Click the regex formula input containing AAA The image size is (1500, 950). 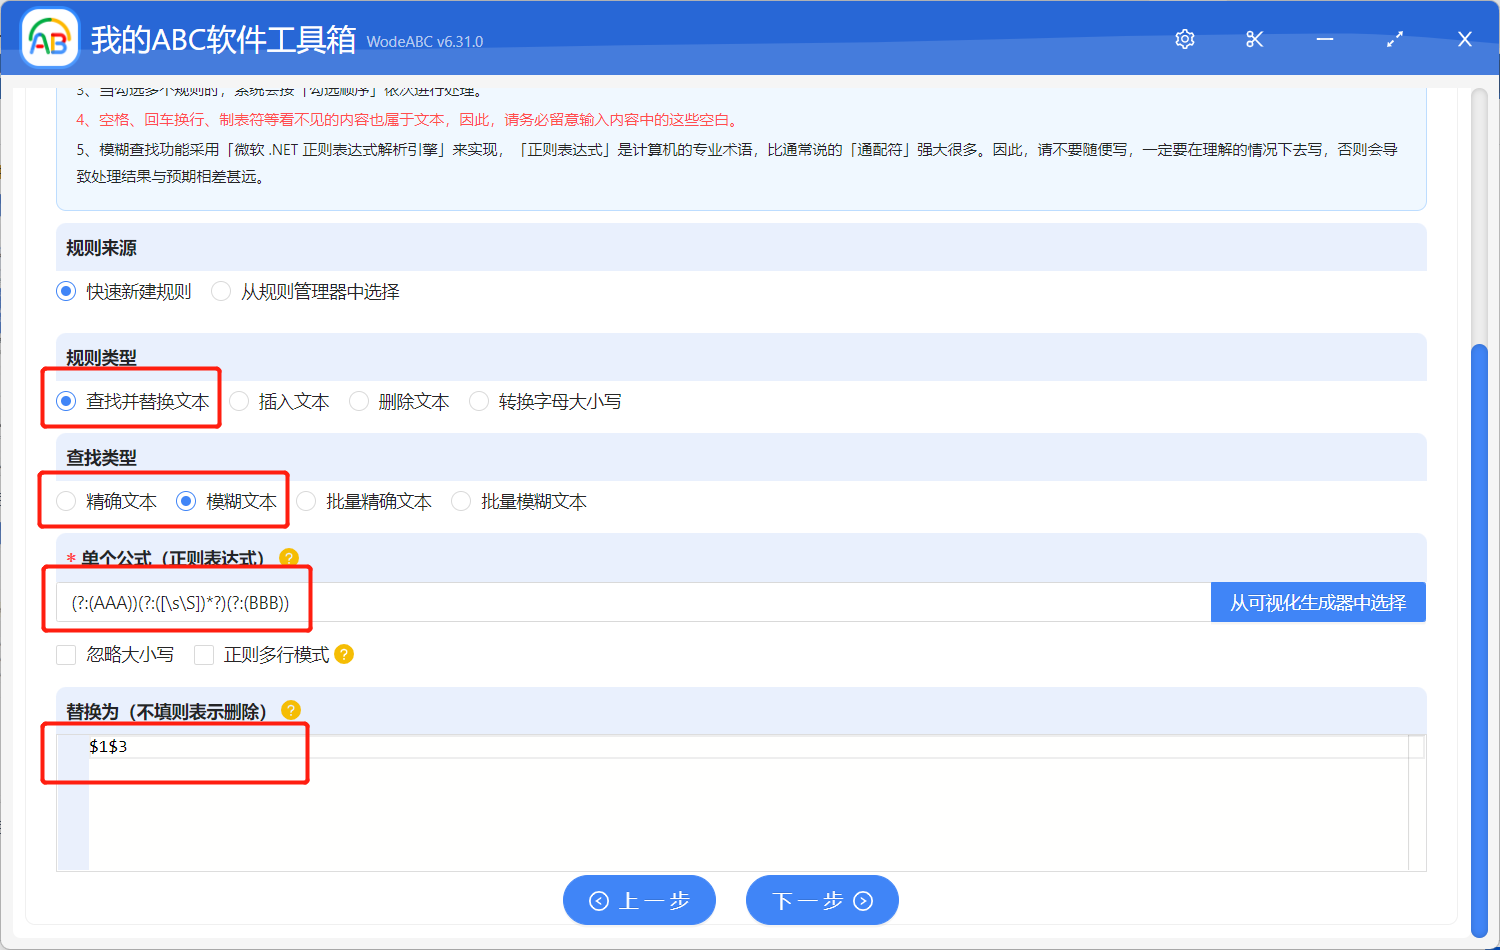(400, 602)
